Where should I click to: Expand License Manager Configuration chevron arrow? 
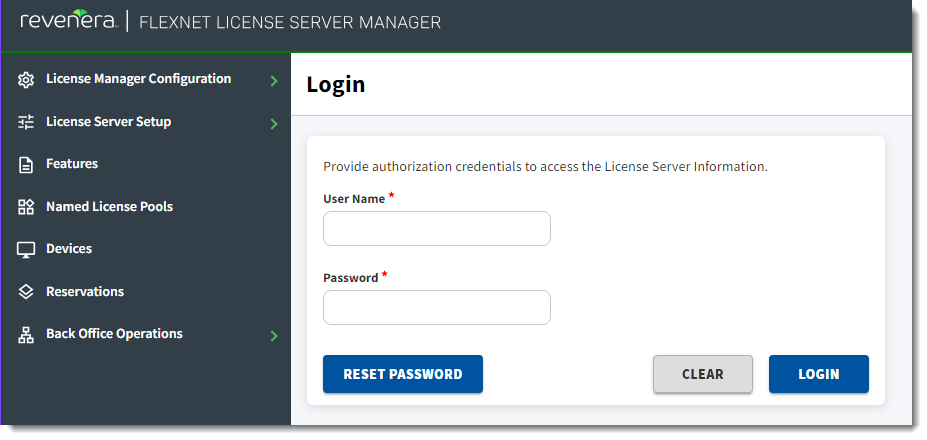click(274, 81)
